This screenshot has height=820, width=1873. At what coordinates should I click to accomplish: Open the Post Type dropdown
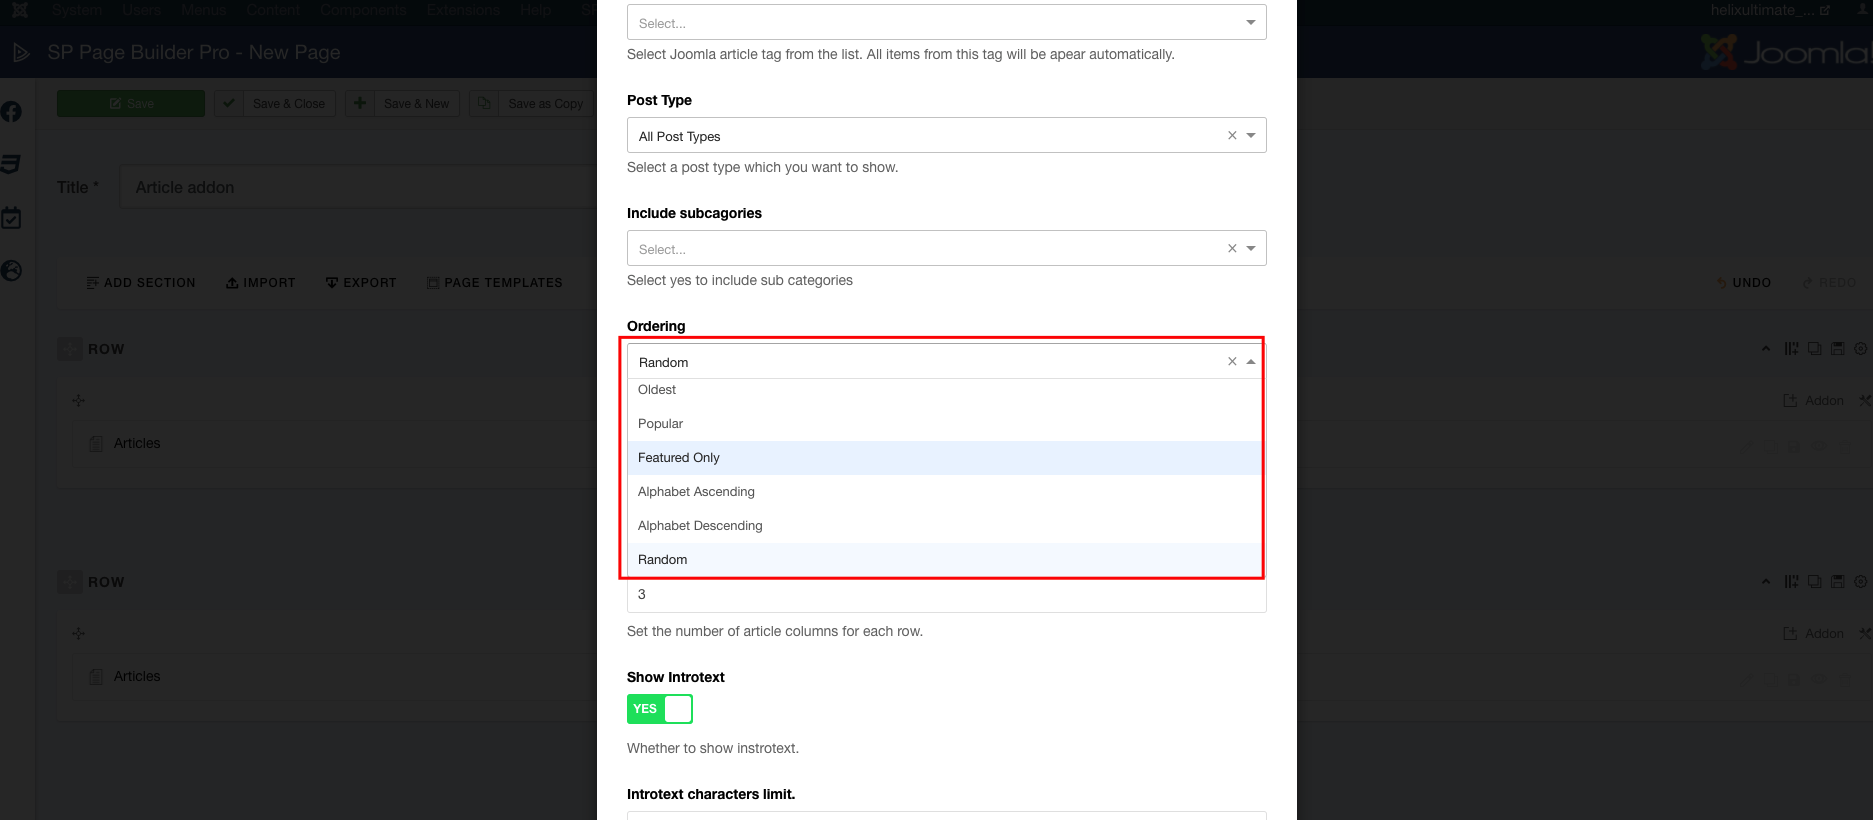pos(930,136)
